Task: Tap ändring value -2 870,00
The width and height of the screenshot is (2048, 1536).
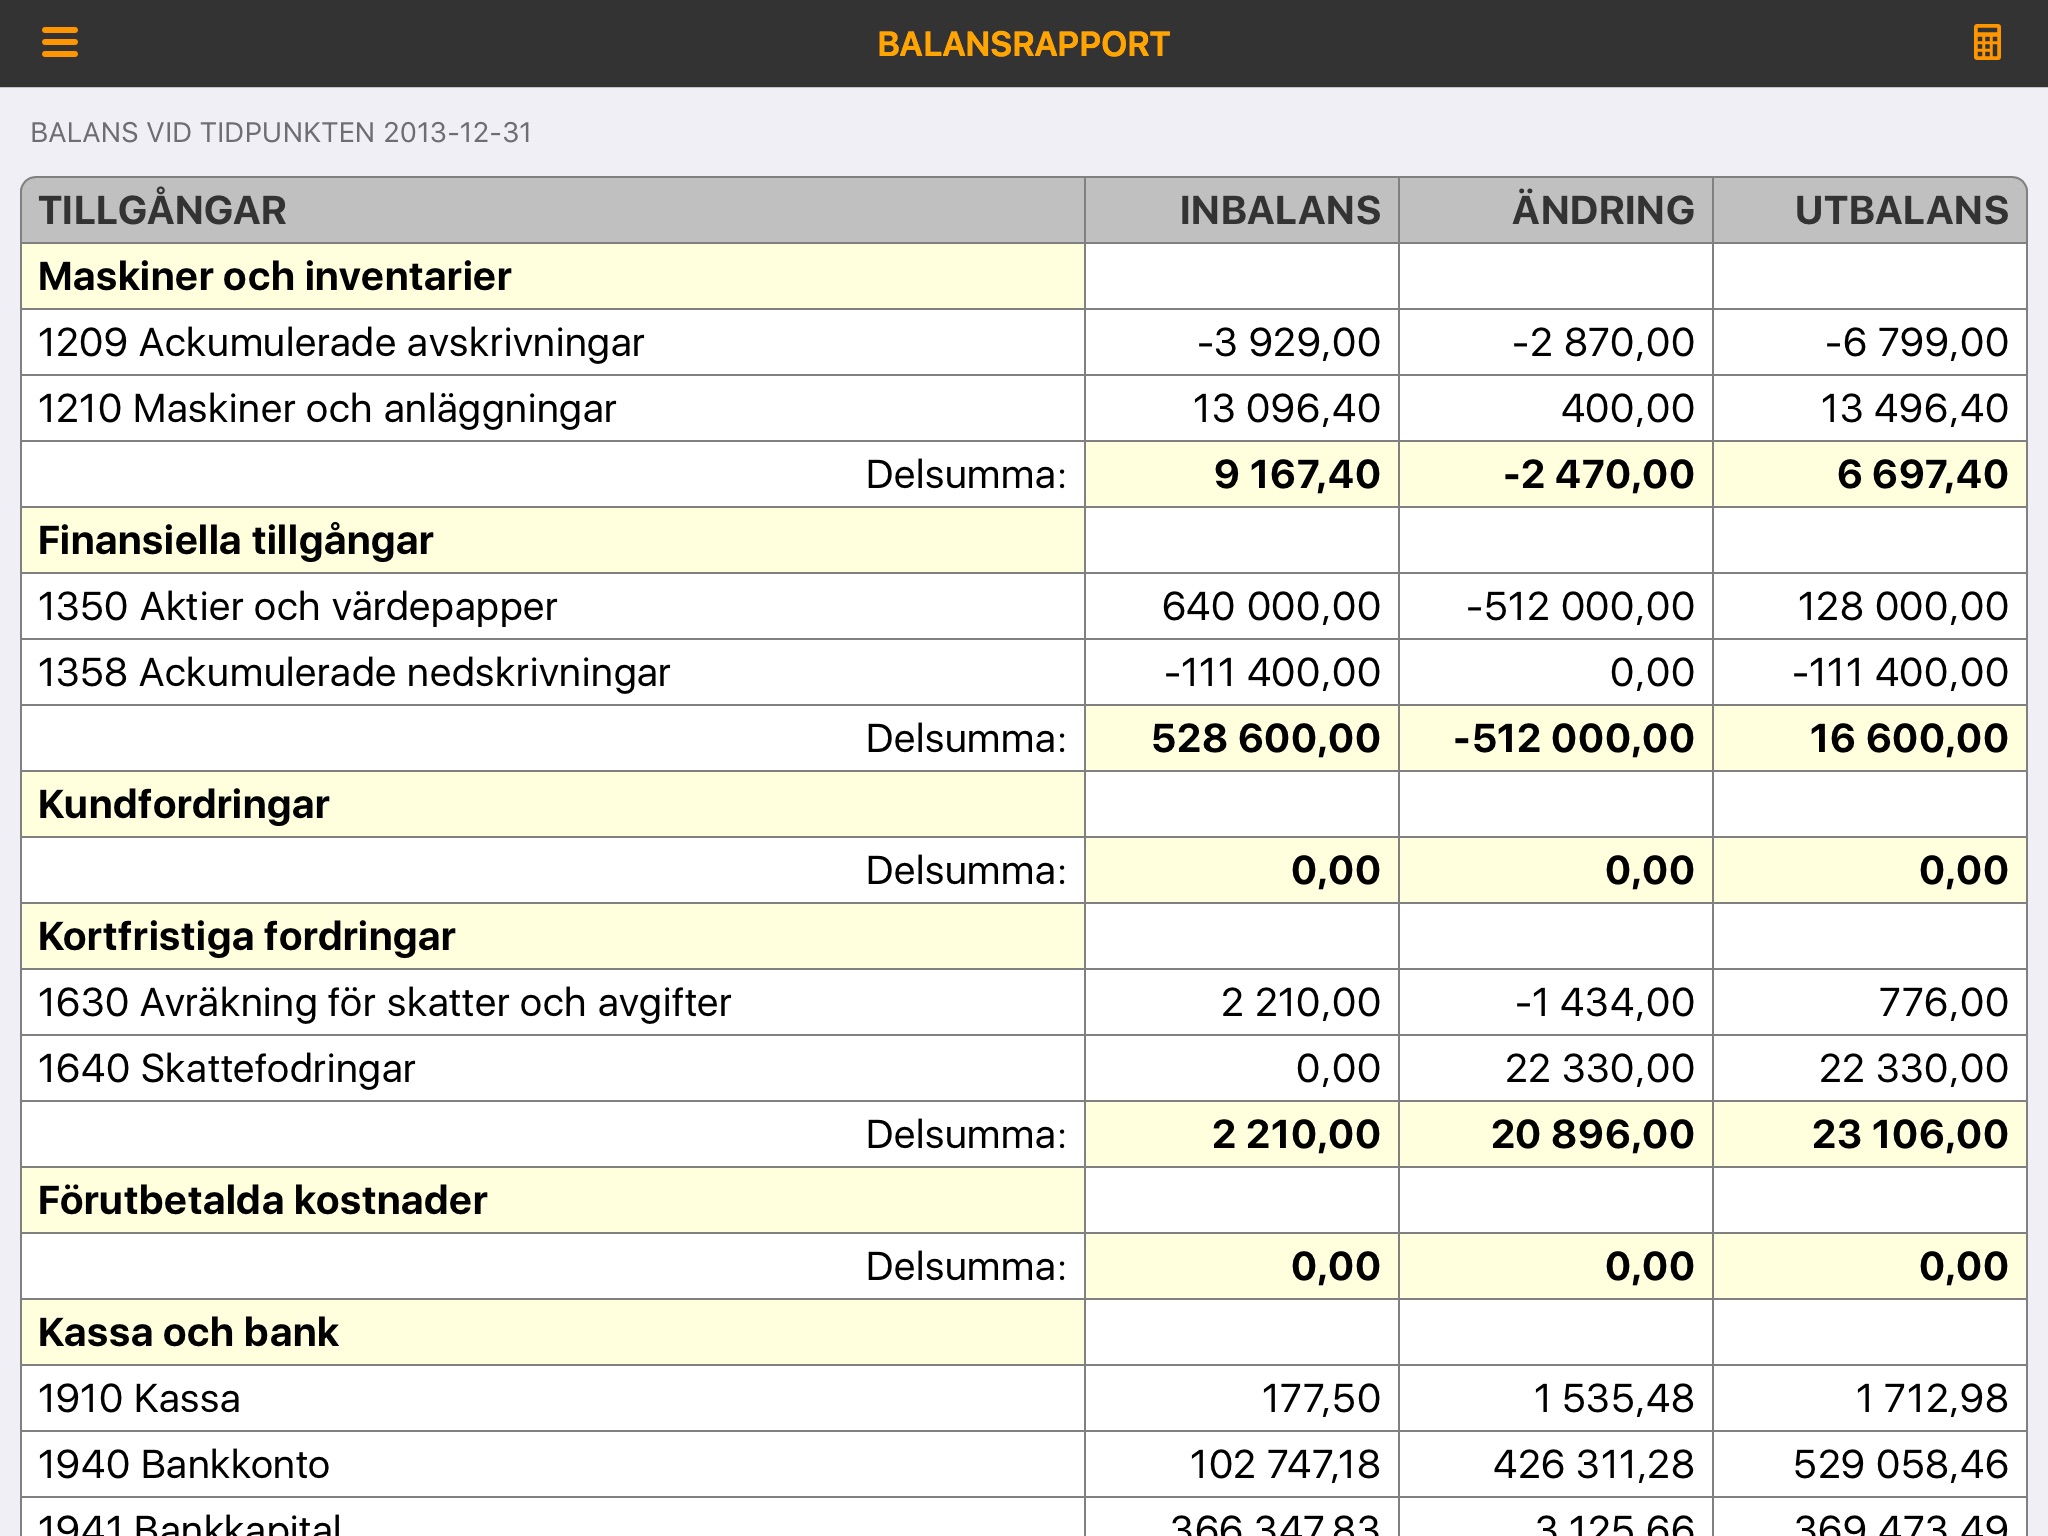Action: point(1603,342)
